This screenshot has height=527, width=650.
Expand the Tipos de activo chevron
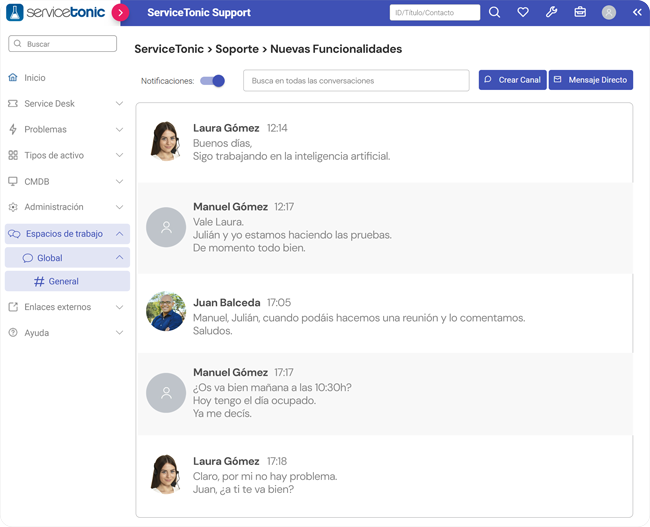click(119, 155)
